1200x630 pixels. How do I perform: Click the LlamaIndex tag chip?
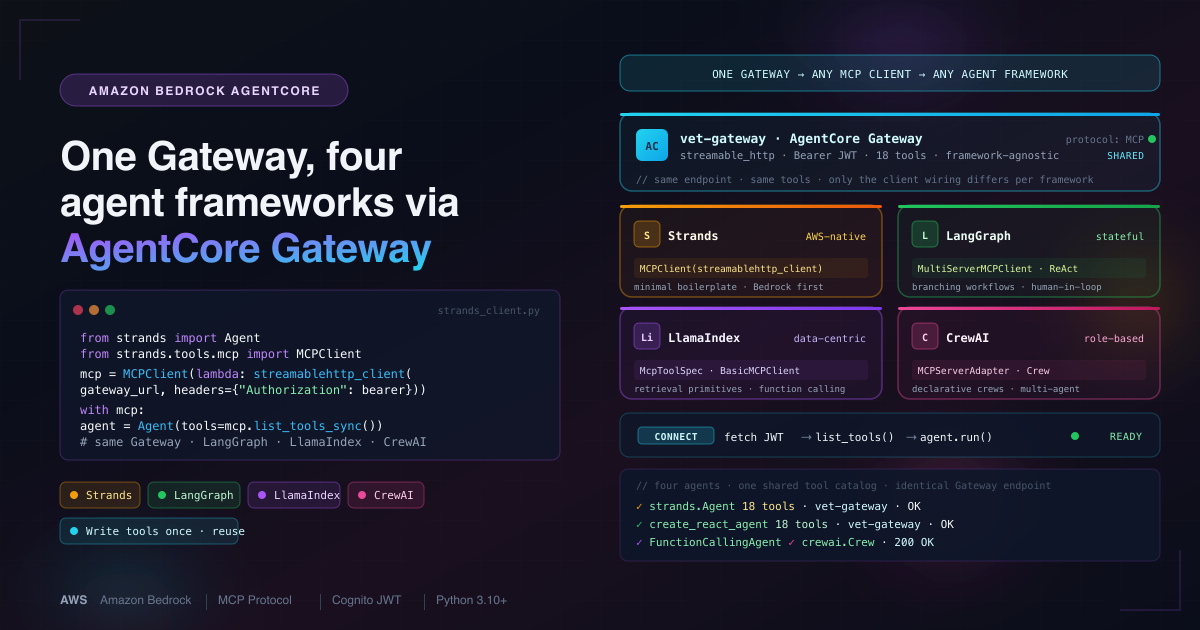pyautogui.click(x=295, y=495)
